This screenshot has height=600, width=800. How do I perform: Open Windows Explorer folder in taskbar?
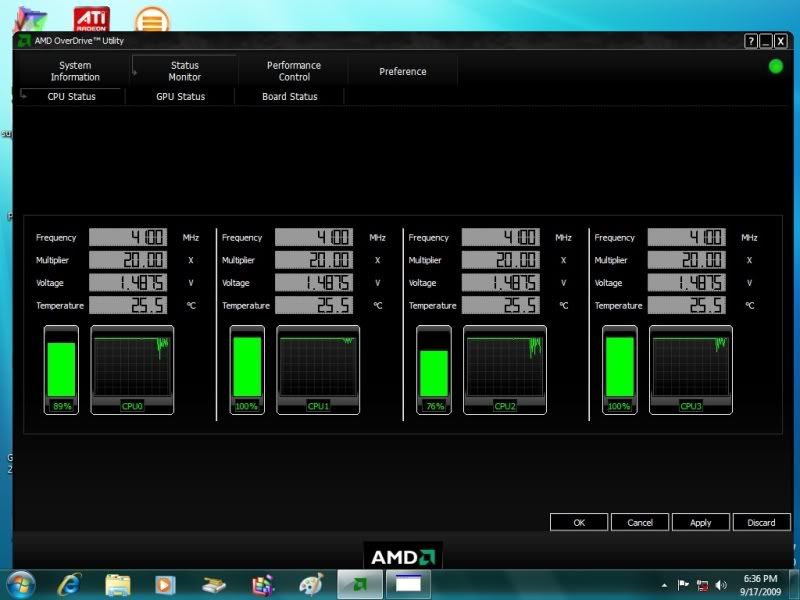118,584
